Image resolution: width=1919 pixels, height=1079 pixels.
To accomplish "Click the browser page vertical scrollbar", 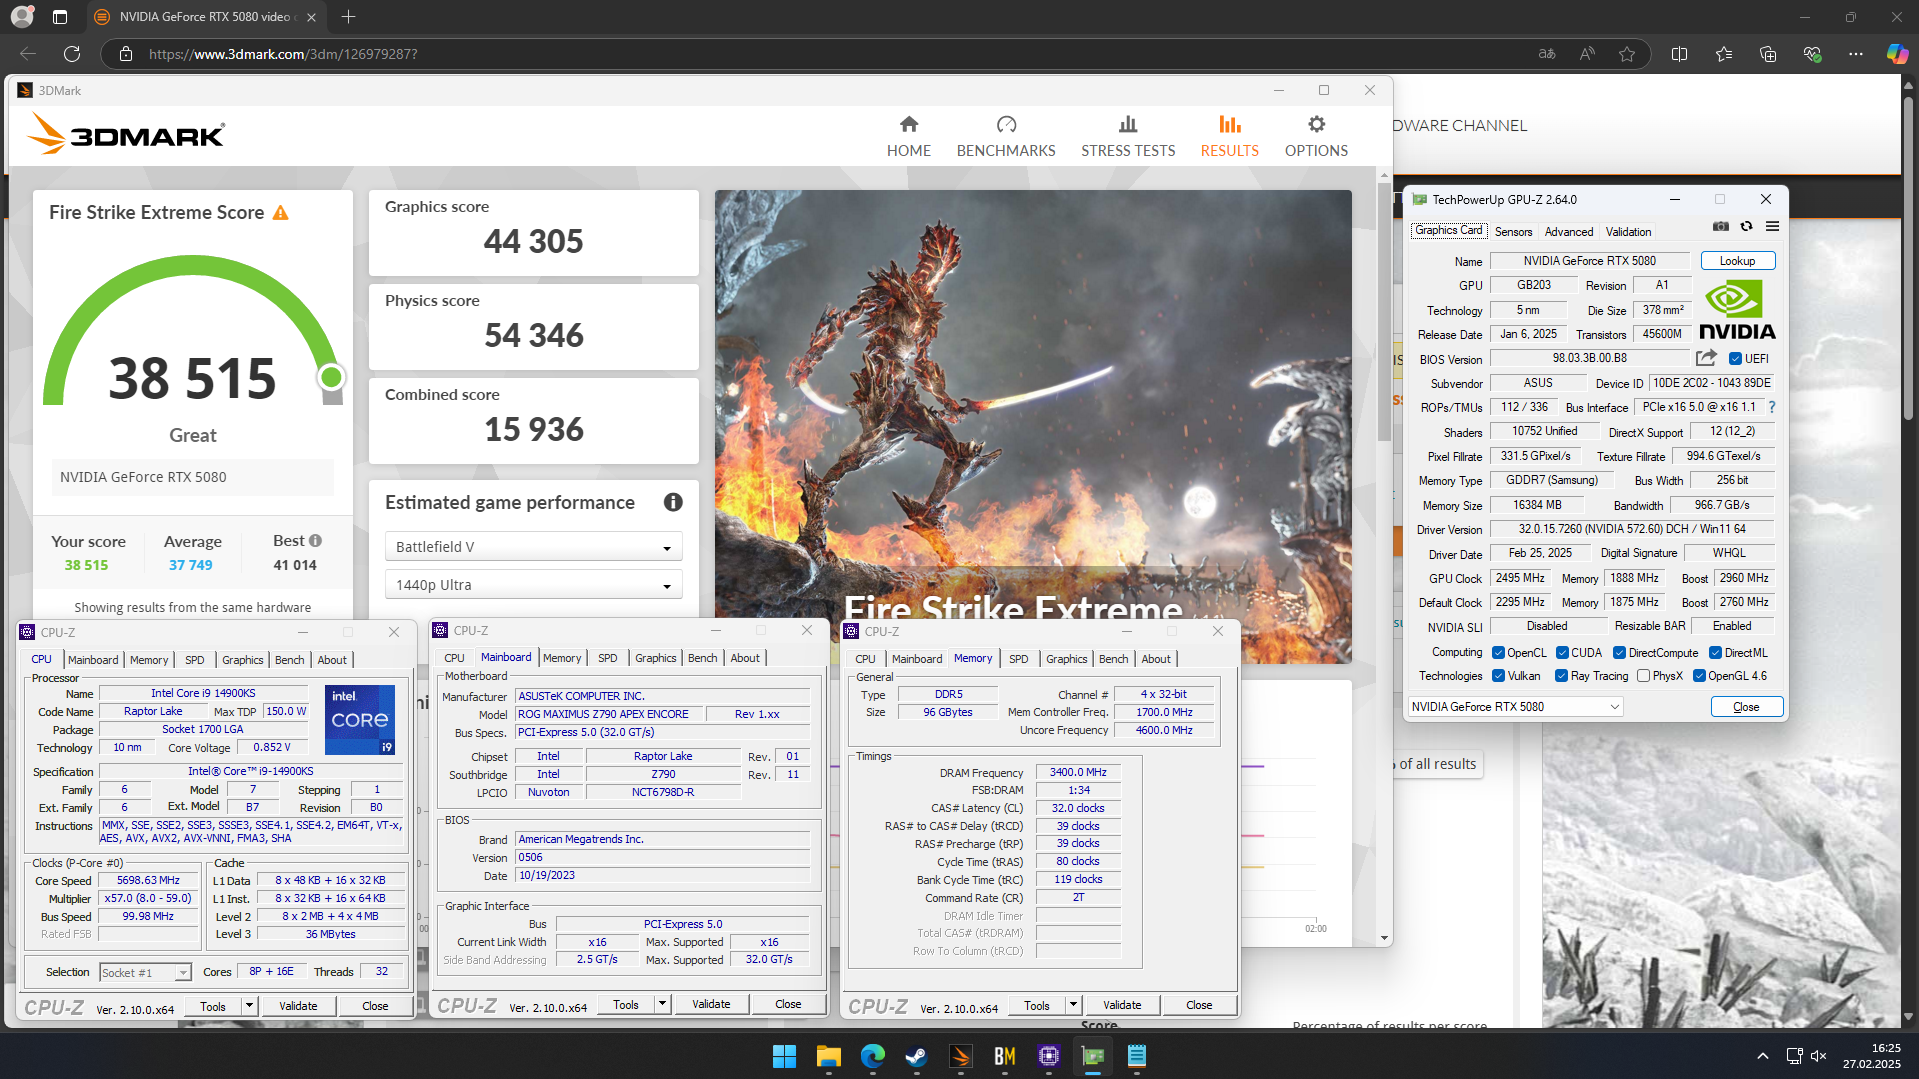I will pos(1909,260).
